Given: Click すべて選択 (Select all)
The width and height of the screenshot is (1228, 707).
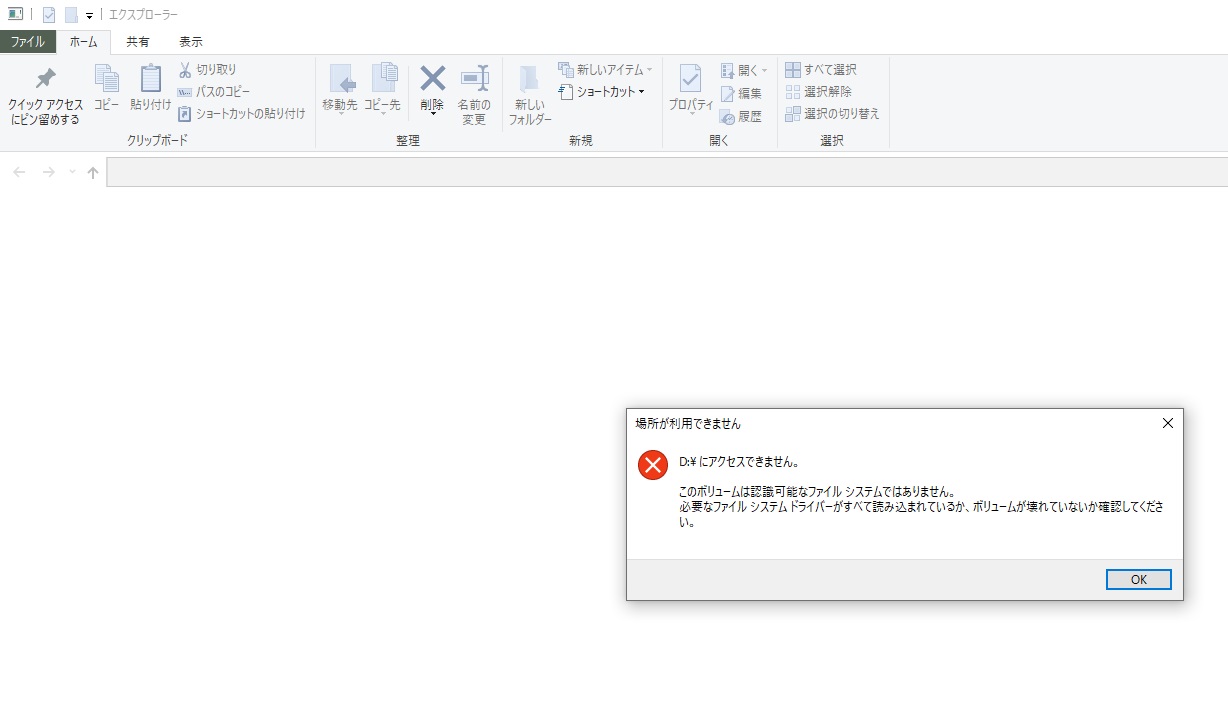Looking at the screenshot, I should pos(820,70).
